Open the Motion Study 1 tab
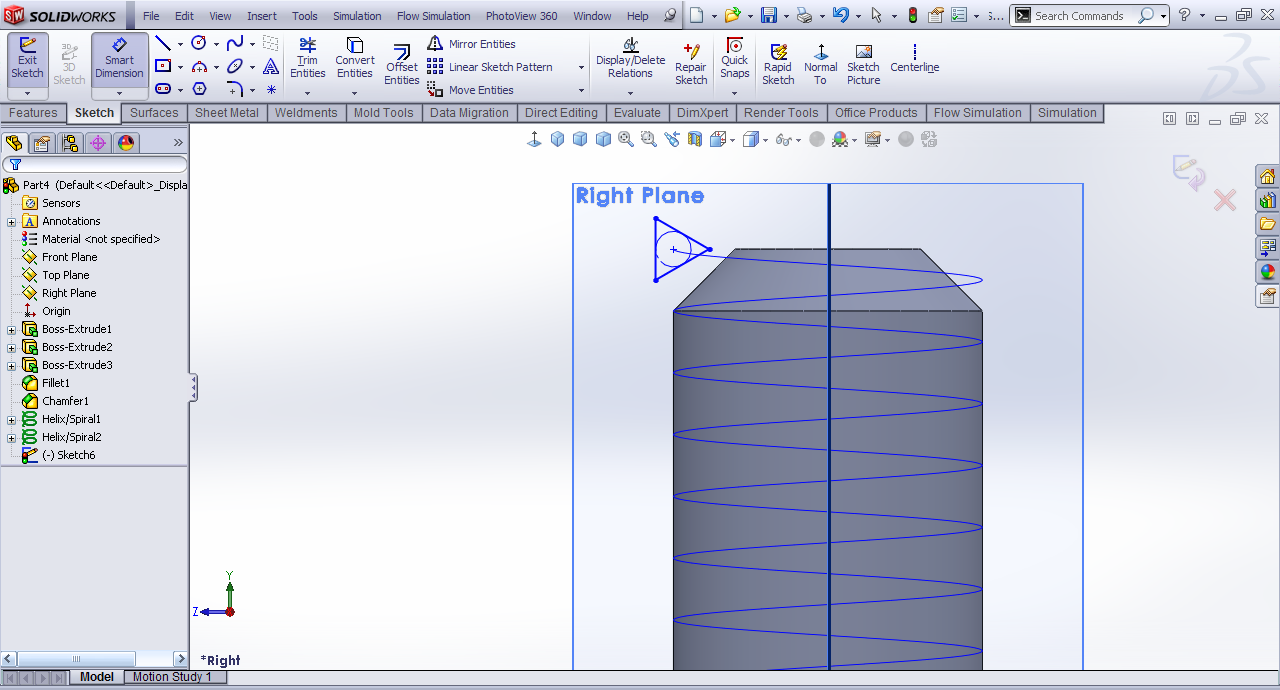 pos(172,677)
